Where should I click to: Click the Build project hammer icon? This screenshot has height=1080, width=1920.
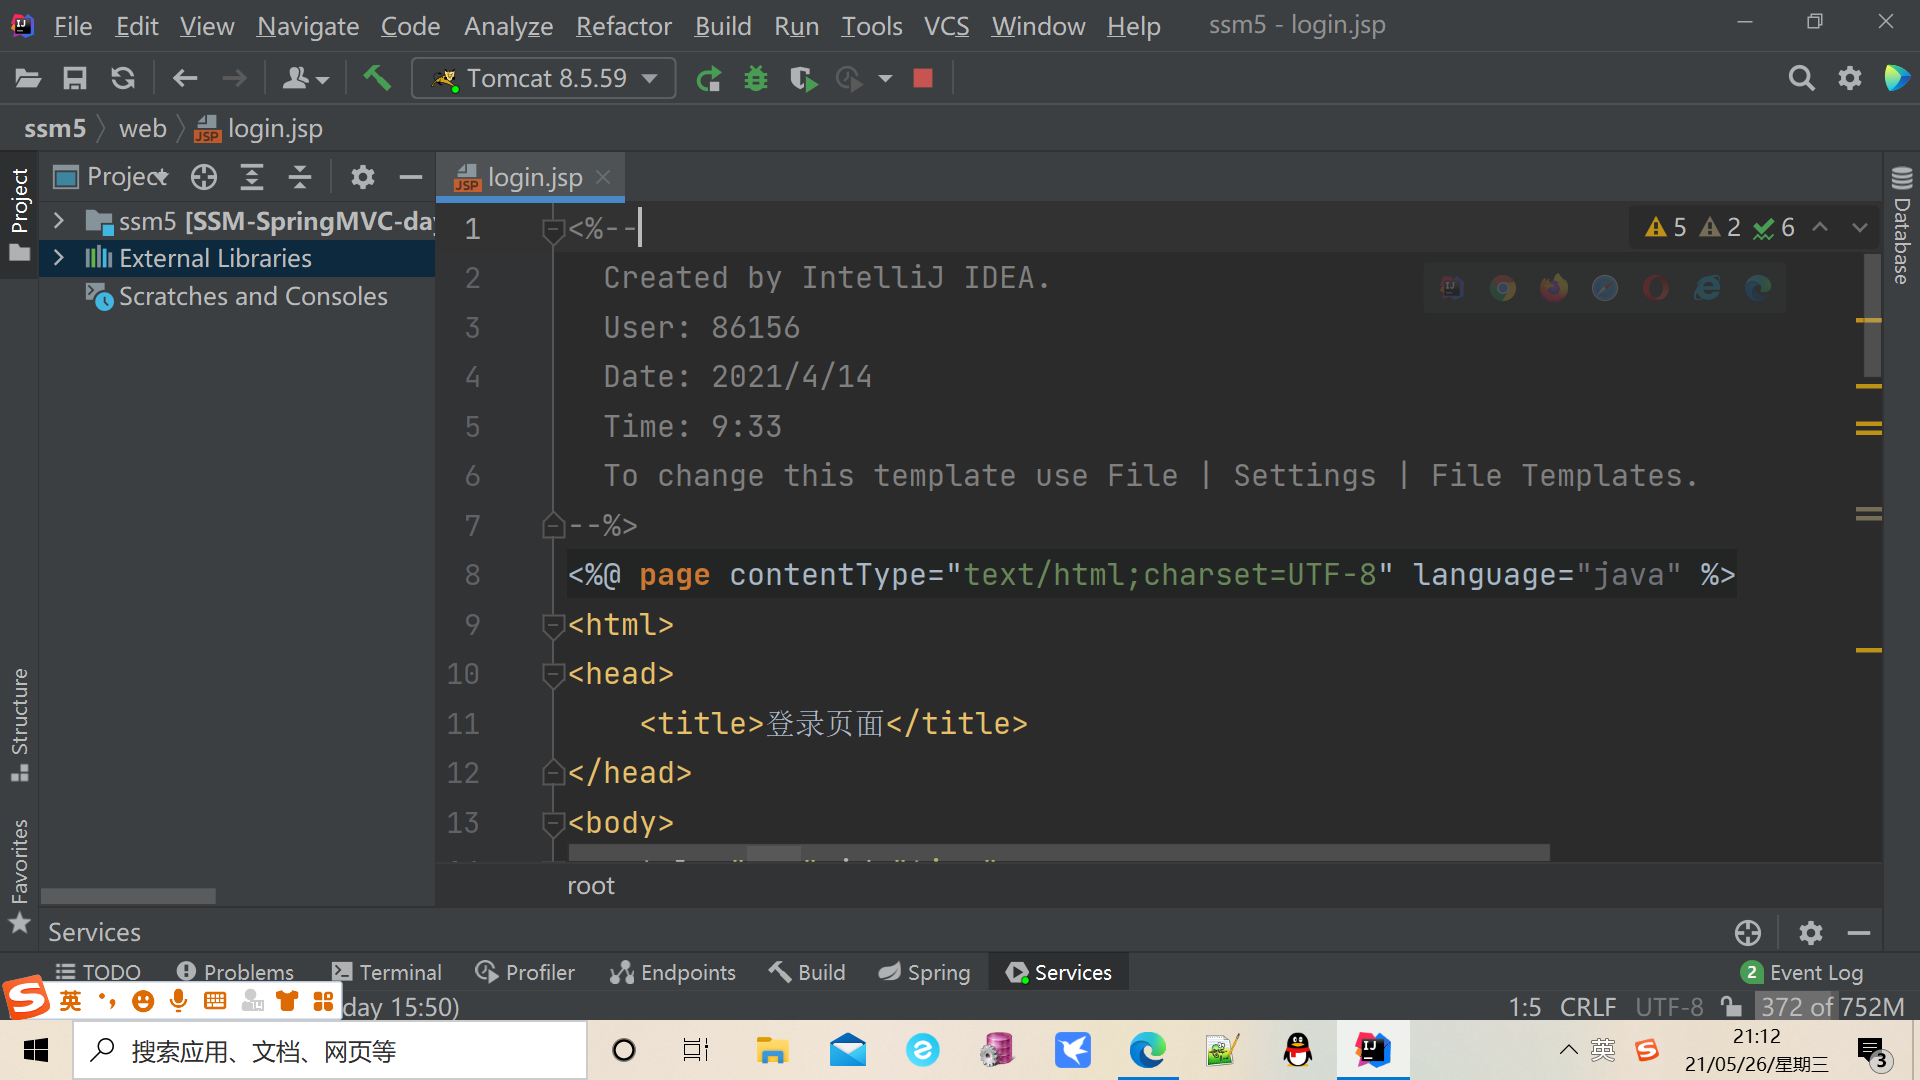click(x=376, y=78)
